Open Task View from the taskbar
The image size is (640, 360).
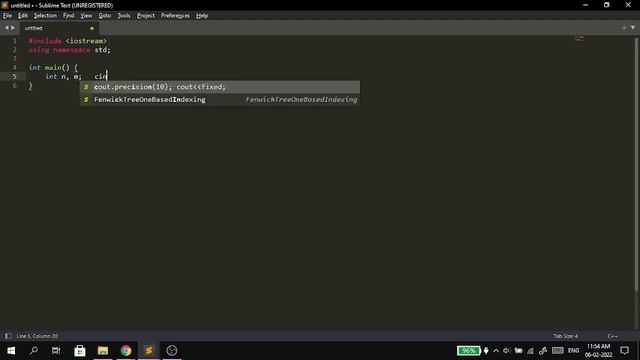click(56, 351)
